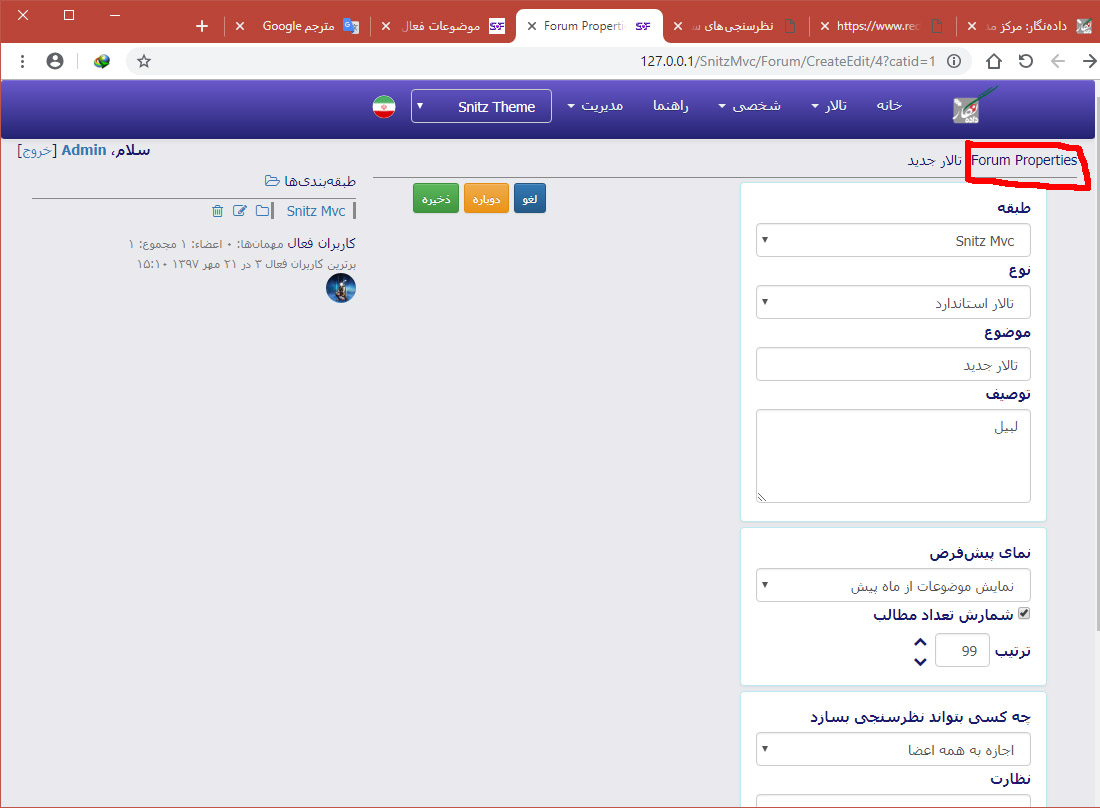Open the طبقه dropdown showing Snitz Mvc
The image size is (1100, 808).
click(893, 241)
